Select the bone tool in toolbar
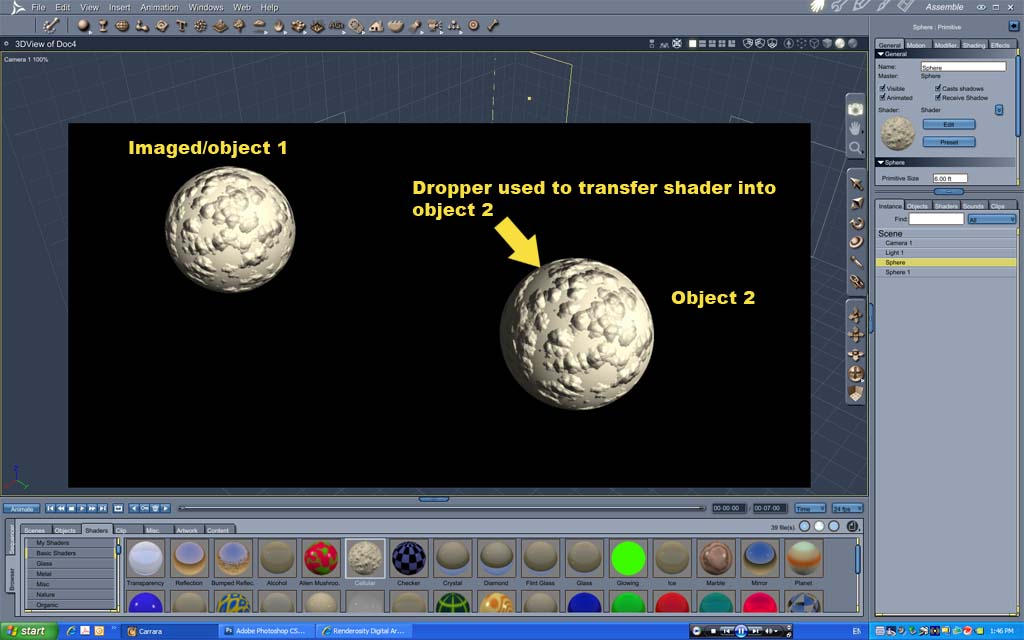The image size is (1024, 640). click(x=493, y=25)
